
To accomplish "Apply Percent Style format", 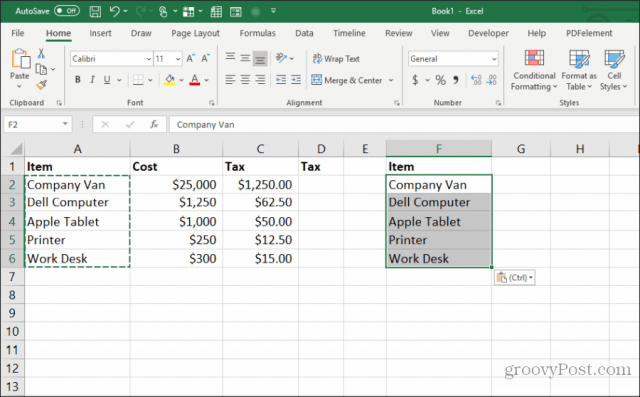I will (440, 80).
